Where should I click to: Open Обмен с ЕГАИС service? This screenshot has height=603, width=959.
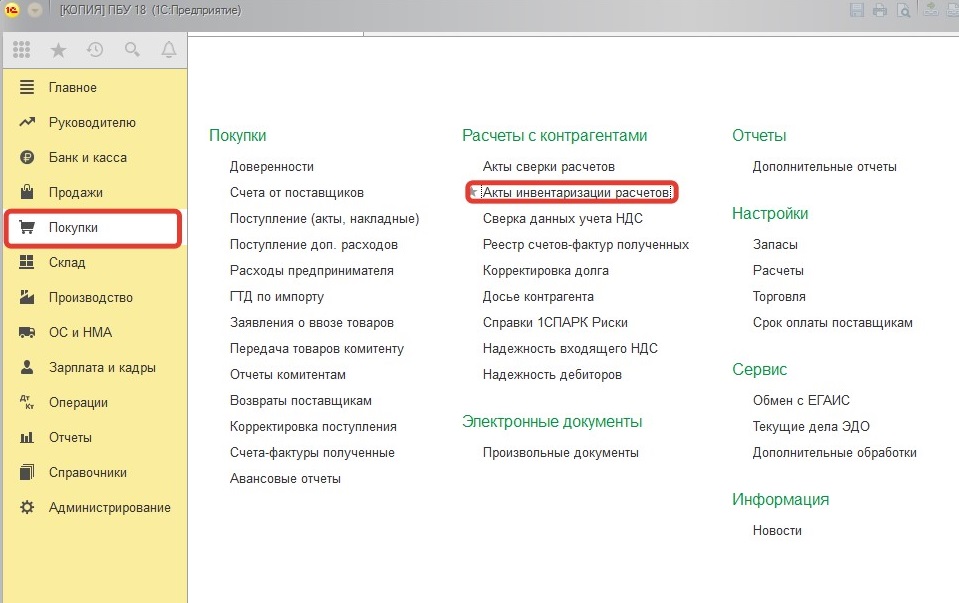[801, 400]
